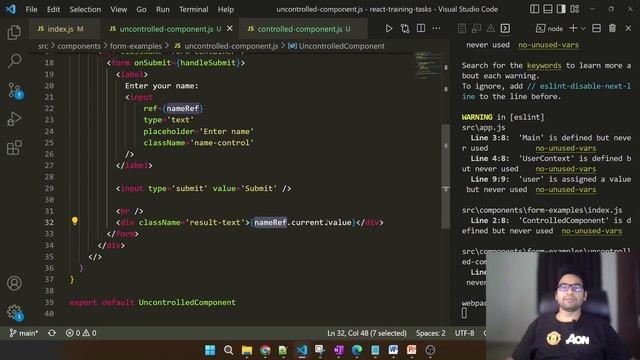The image size is (640, 360).
Task: Show the Debug Console panel icon
Action: [476, 28]
